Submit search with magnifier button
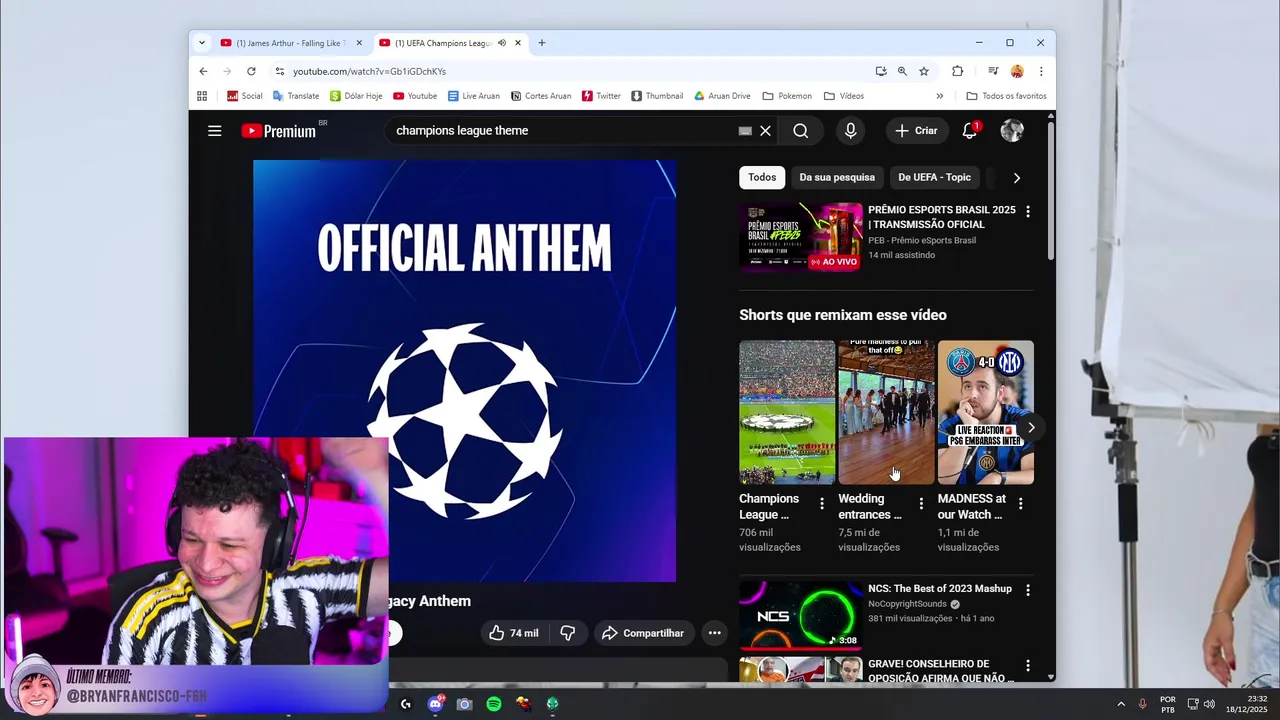 800,131
